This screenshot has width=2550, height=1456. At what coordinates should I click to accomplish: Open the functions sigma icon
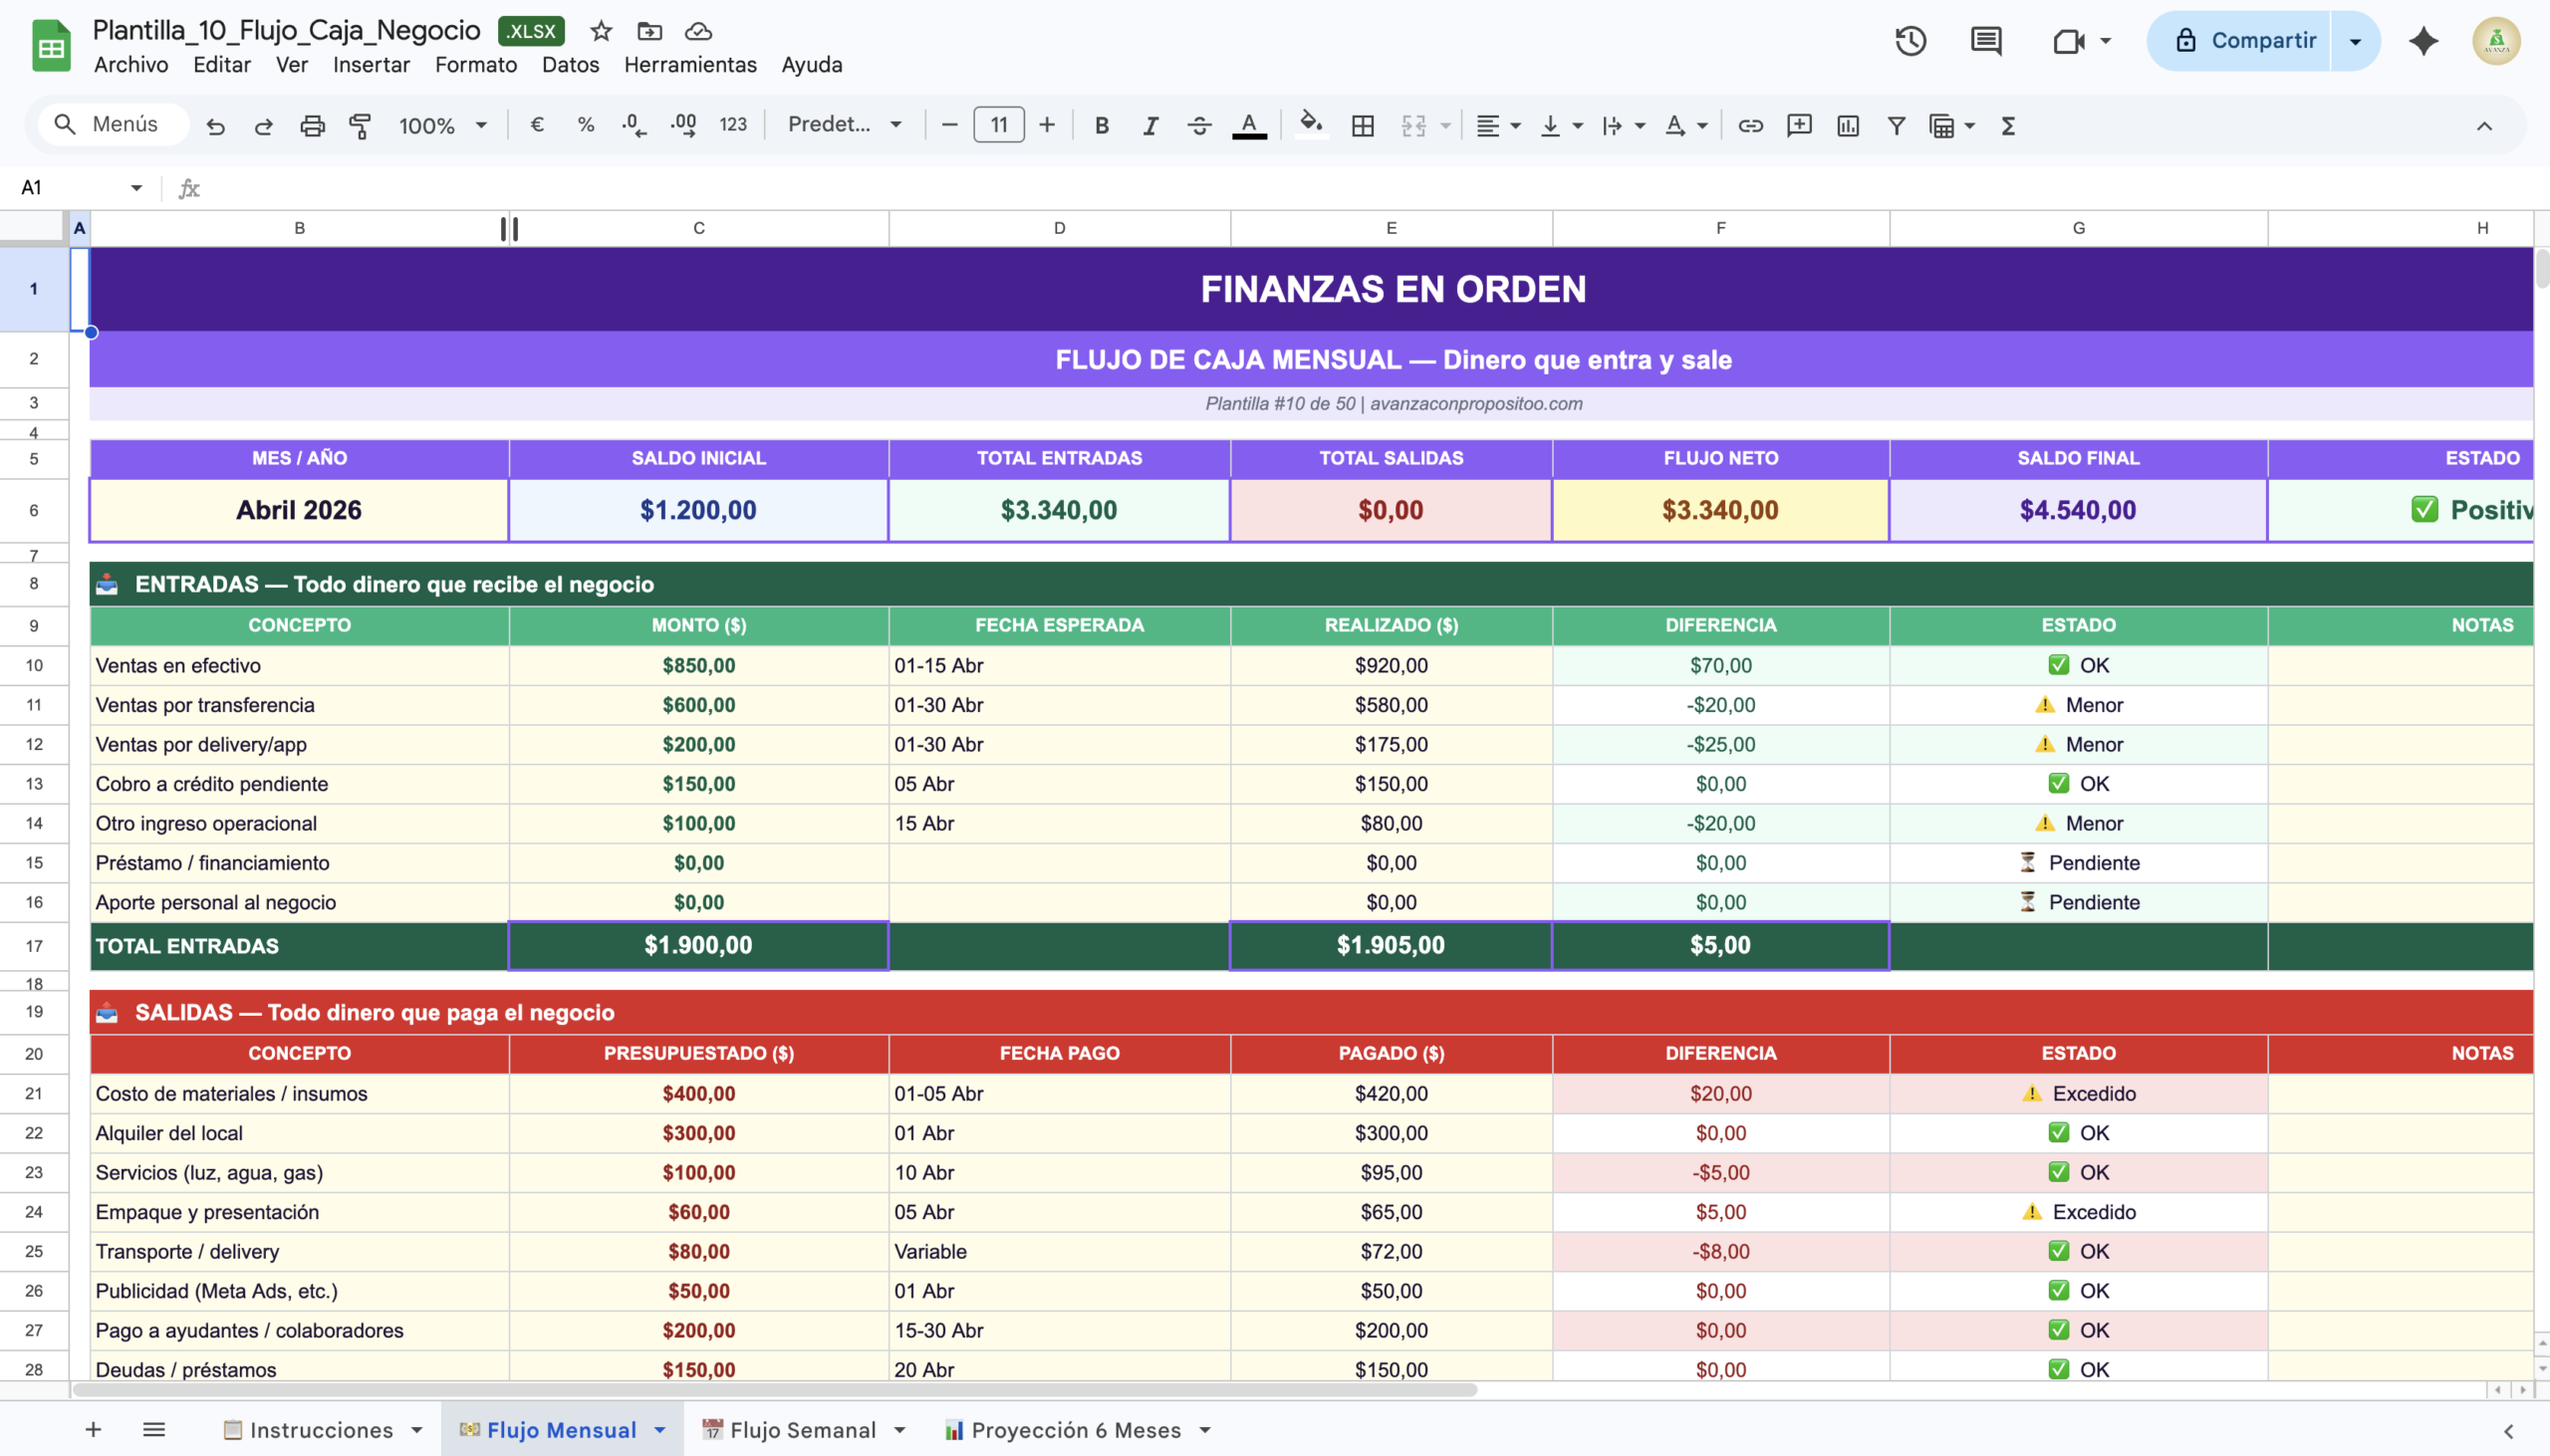(2007, 126)
